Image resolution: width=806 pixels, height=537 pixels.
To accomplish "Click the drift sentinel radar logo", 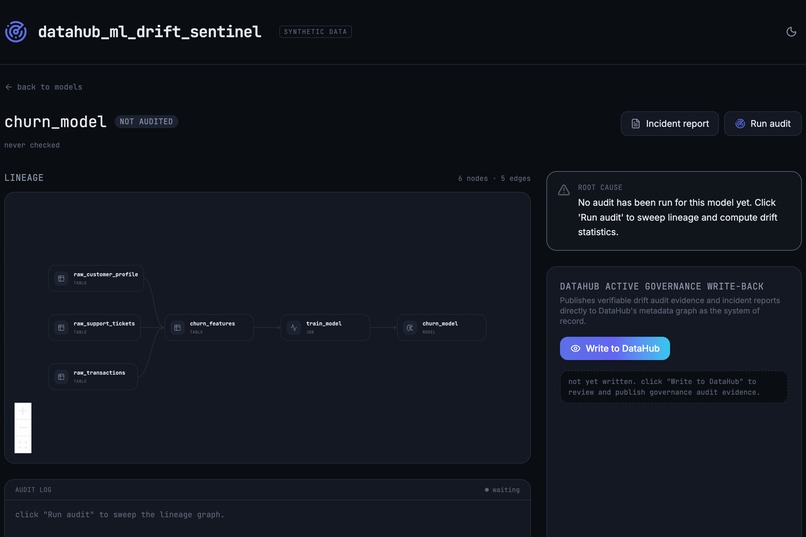I will [16, 32].
